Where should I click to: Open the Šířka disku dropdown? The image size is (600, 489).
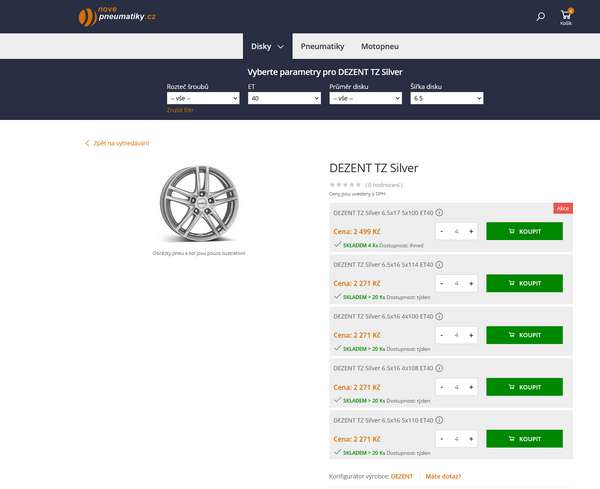tap(447, 98)
